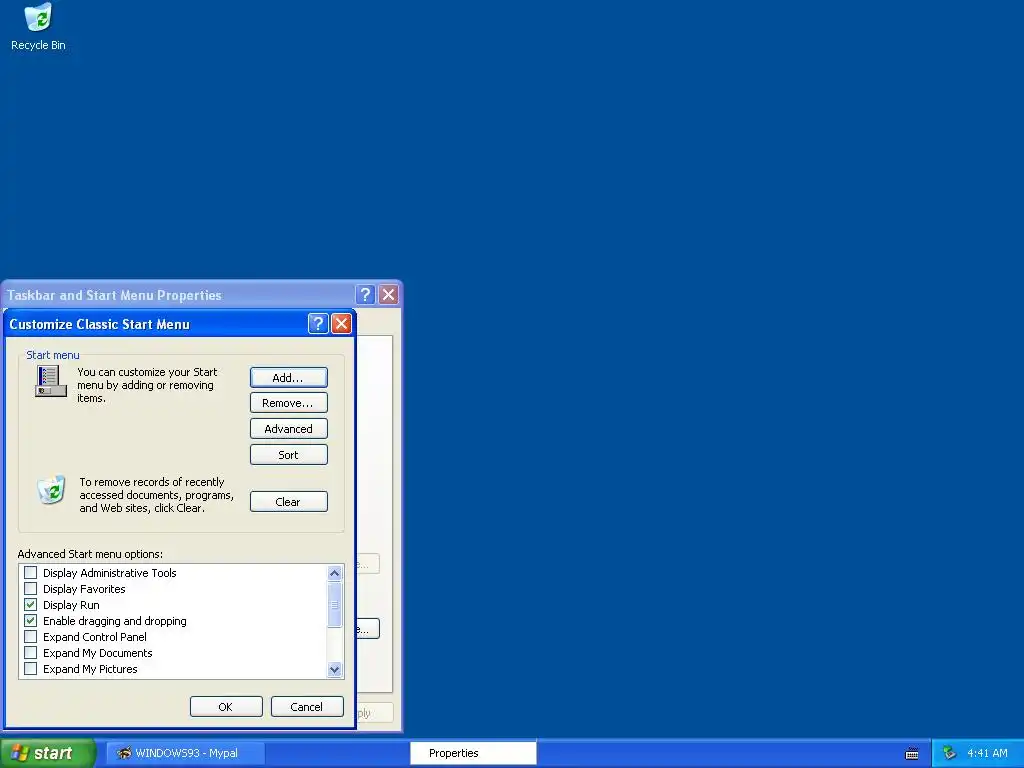
Task: Close the Taskbar and Start Menu Properties window
Action: click(389, 295)
